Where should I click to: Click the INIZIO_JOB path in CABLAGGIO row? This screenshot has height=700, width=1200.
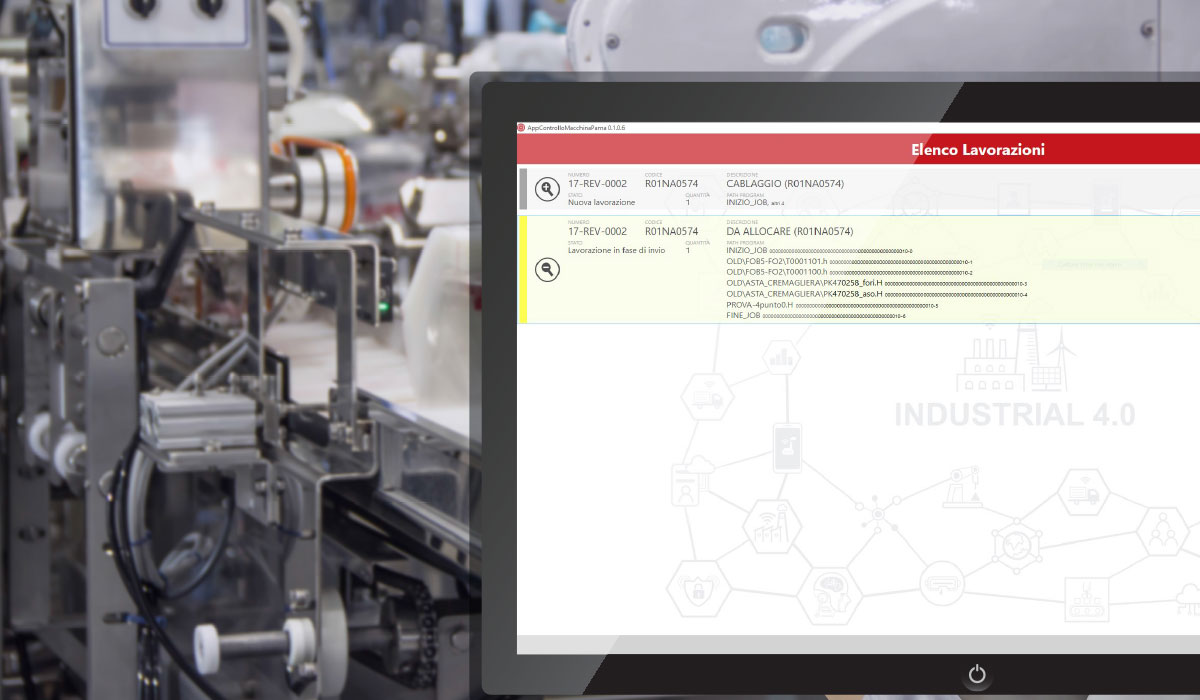(747, 202)
